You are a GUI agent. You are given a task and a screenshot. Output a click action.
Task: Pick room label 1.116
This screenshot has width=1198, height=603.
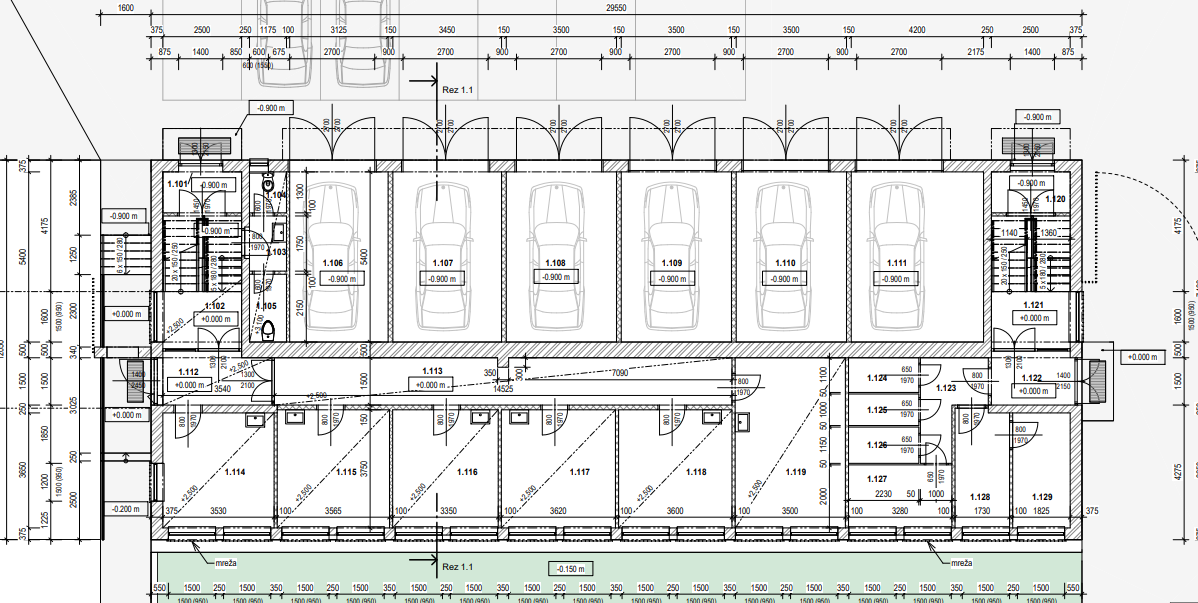467,472
